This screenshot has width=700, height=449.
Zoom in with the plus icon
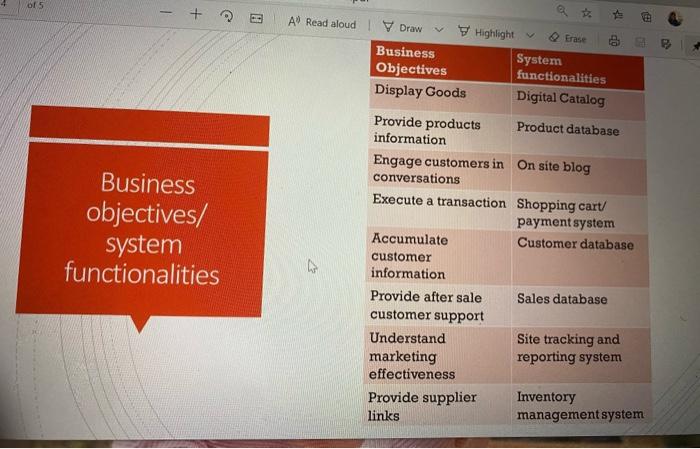196,14
